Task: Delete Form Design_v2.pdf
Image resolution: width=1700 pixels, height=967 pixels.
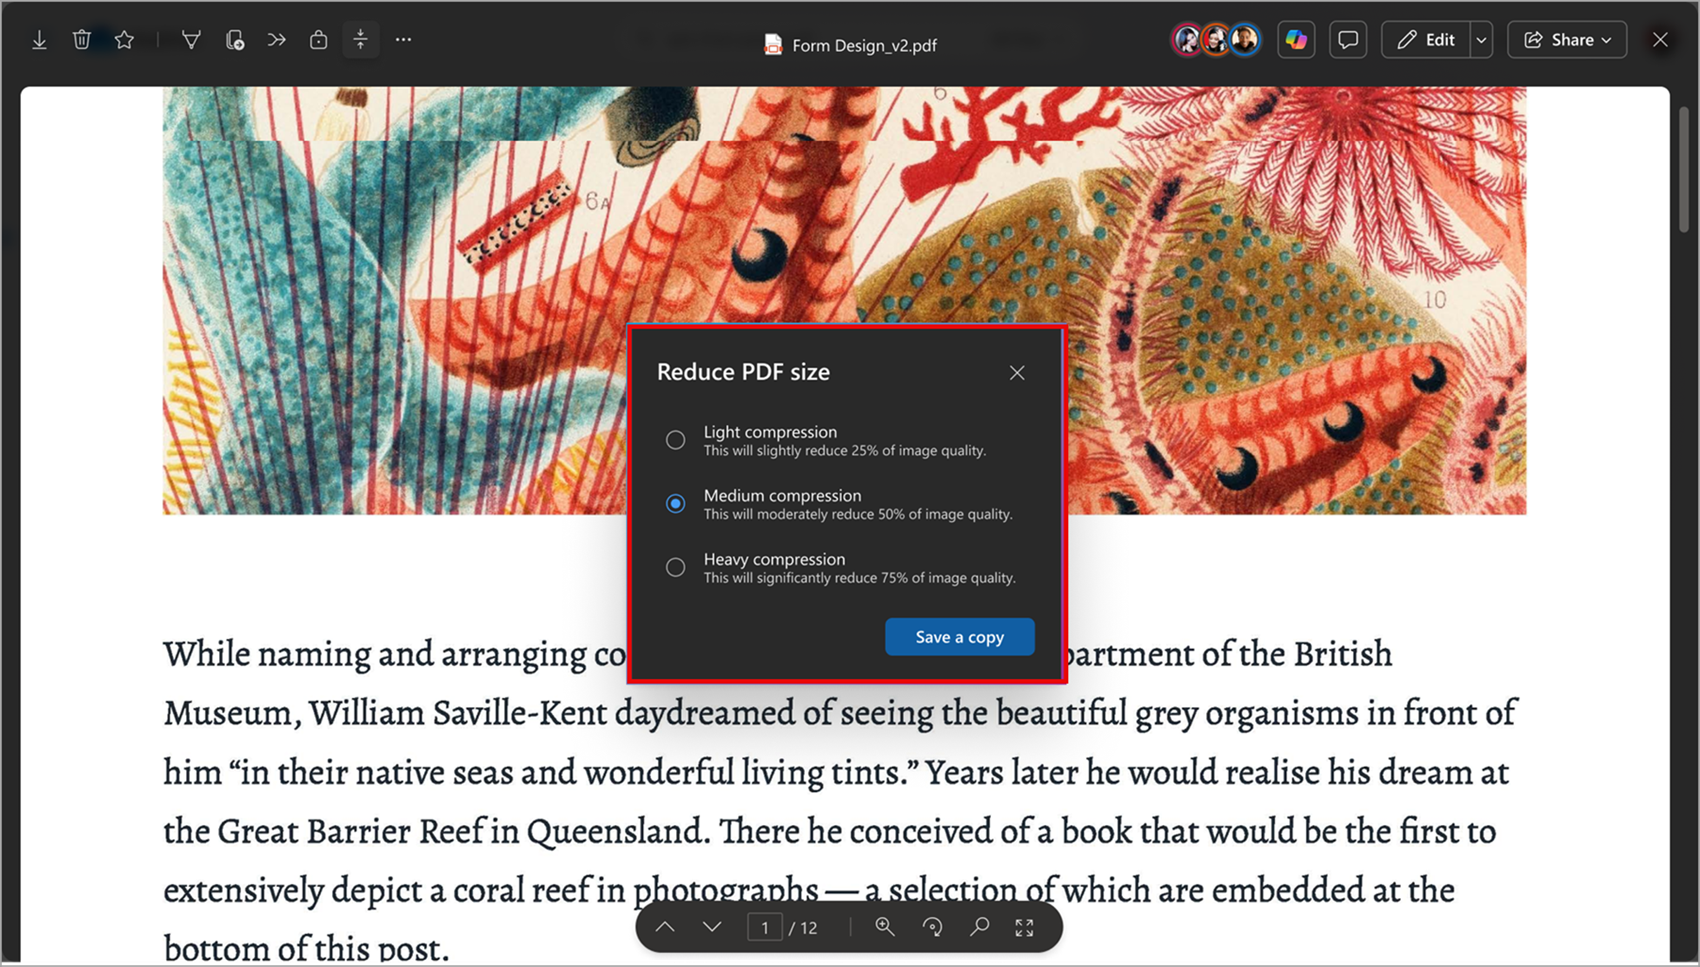Action: coord(82,39)
